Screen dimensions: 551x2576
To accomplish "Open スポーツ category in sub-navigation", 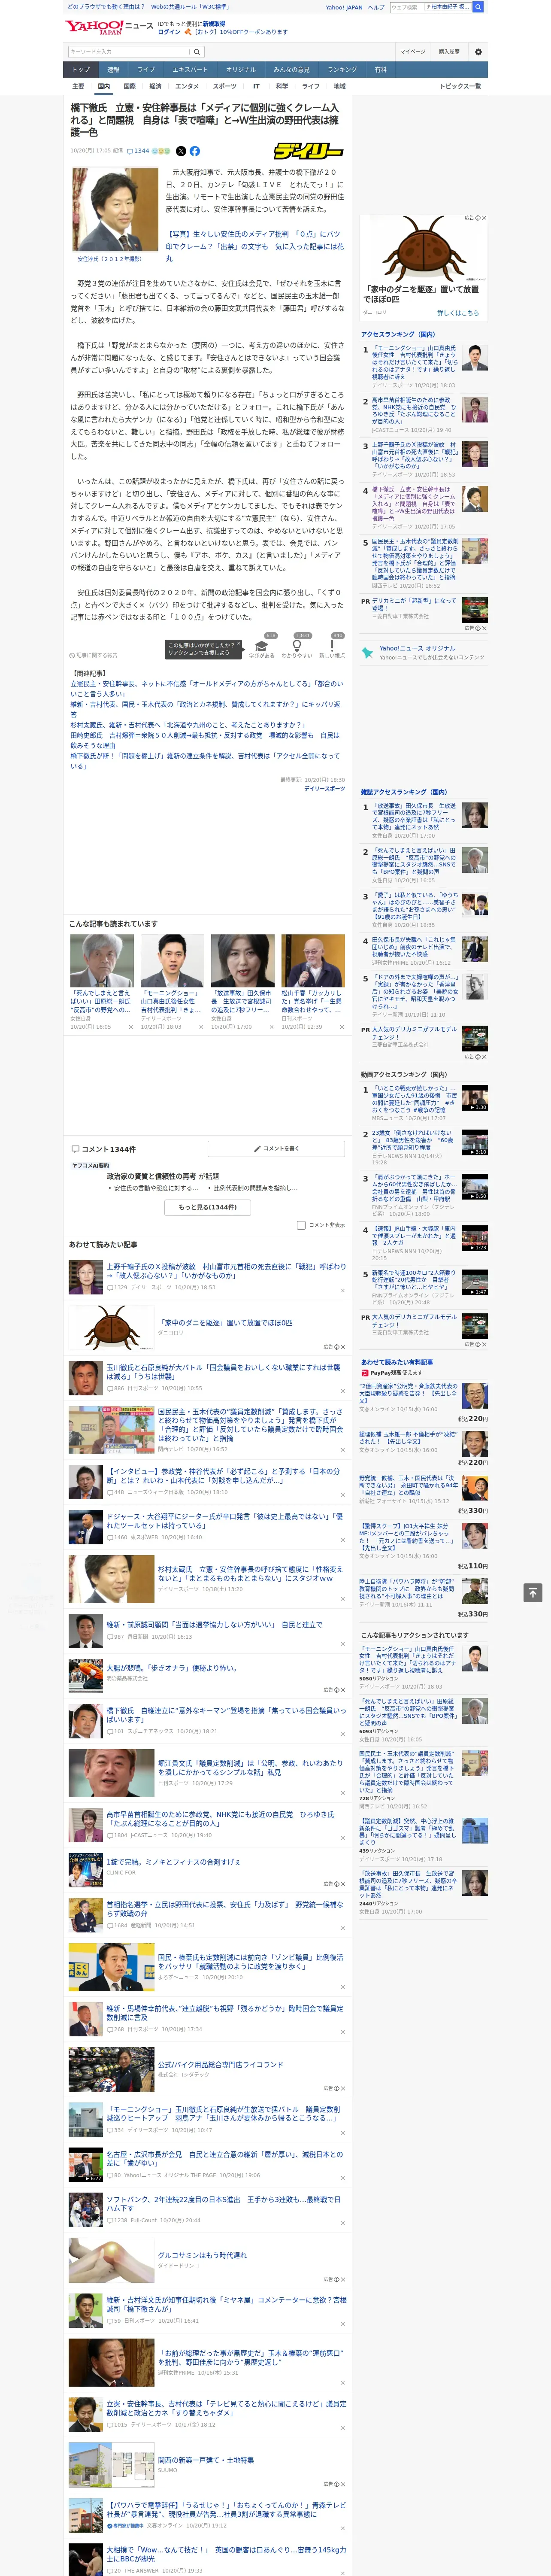I will coord(224,86).
